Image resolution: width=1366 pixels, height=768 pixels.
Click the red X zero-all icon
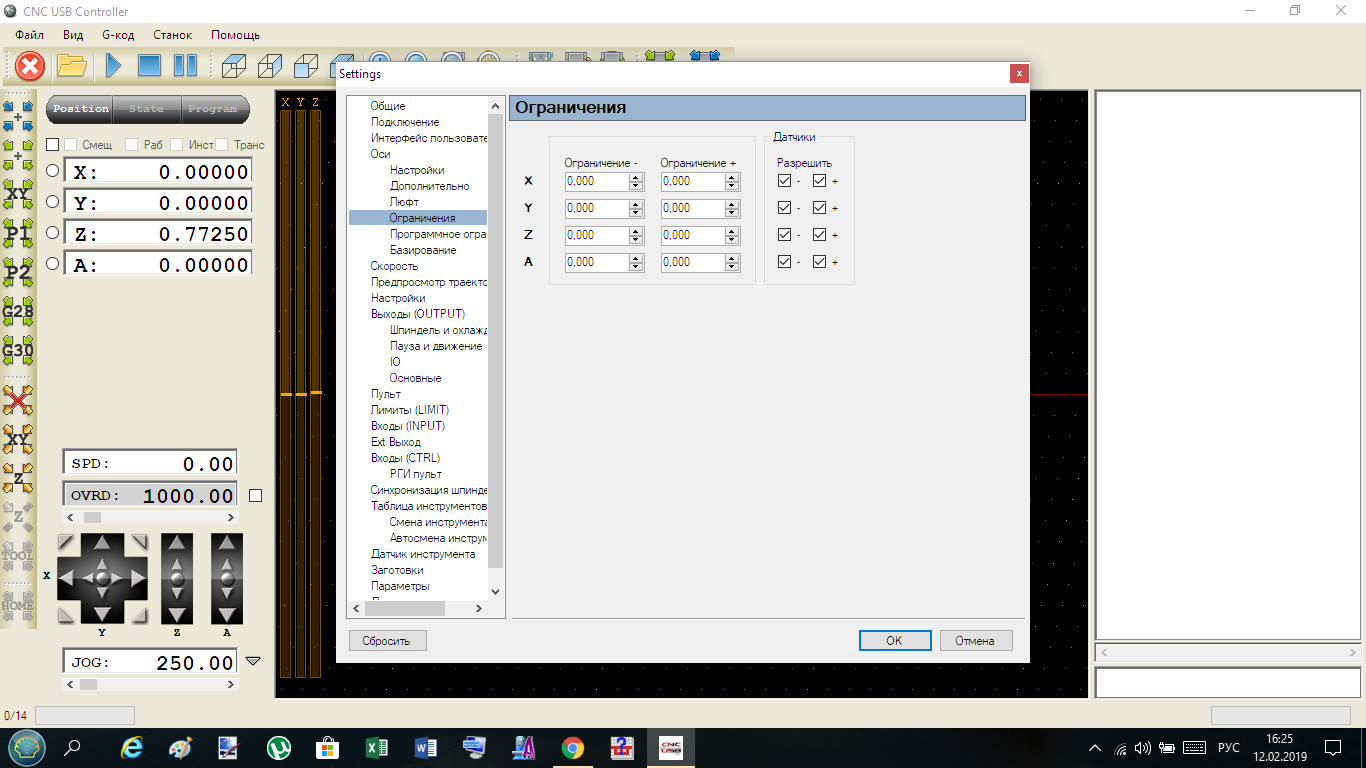(18, 401)
